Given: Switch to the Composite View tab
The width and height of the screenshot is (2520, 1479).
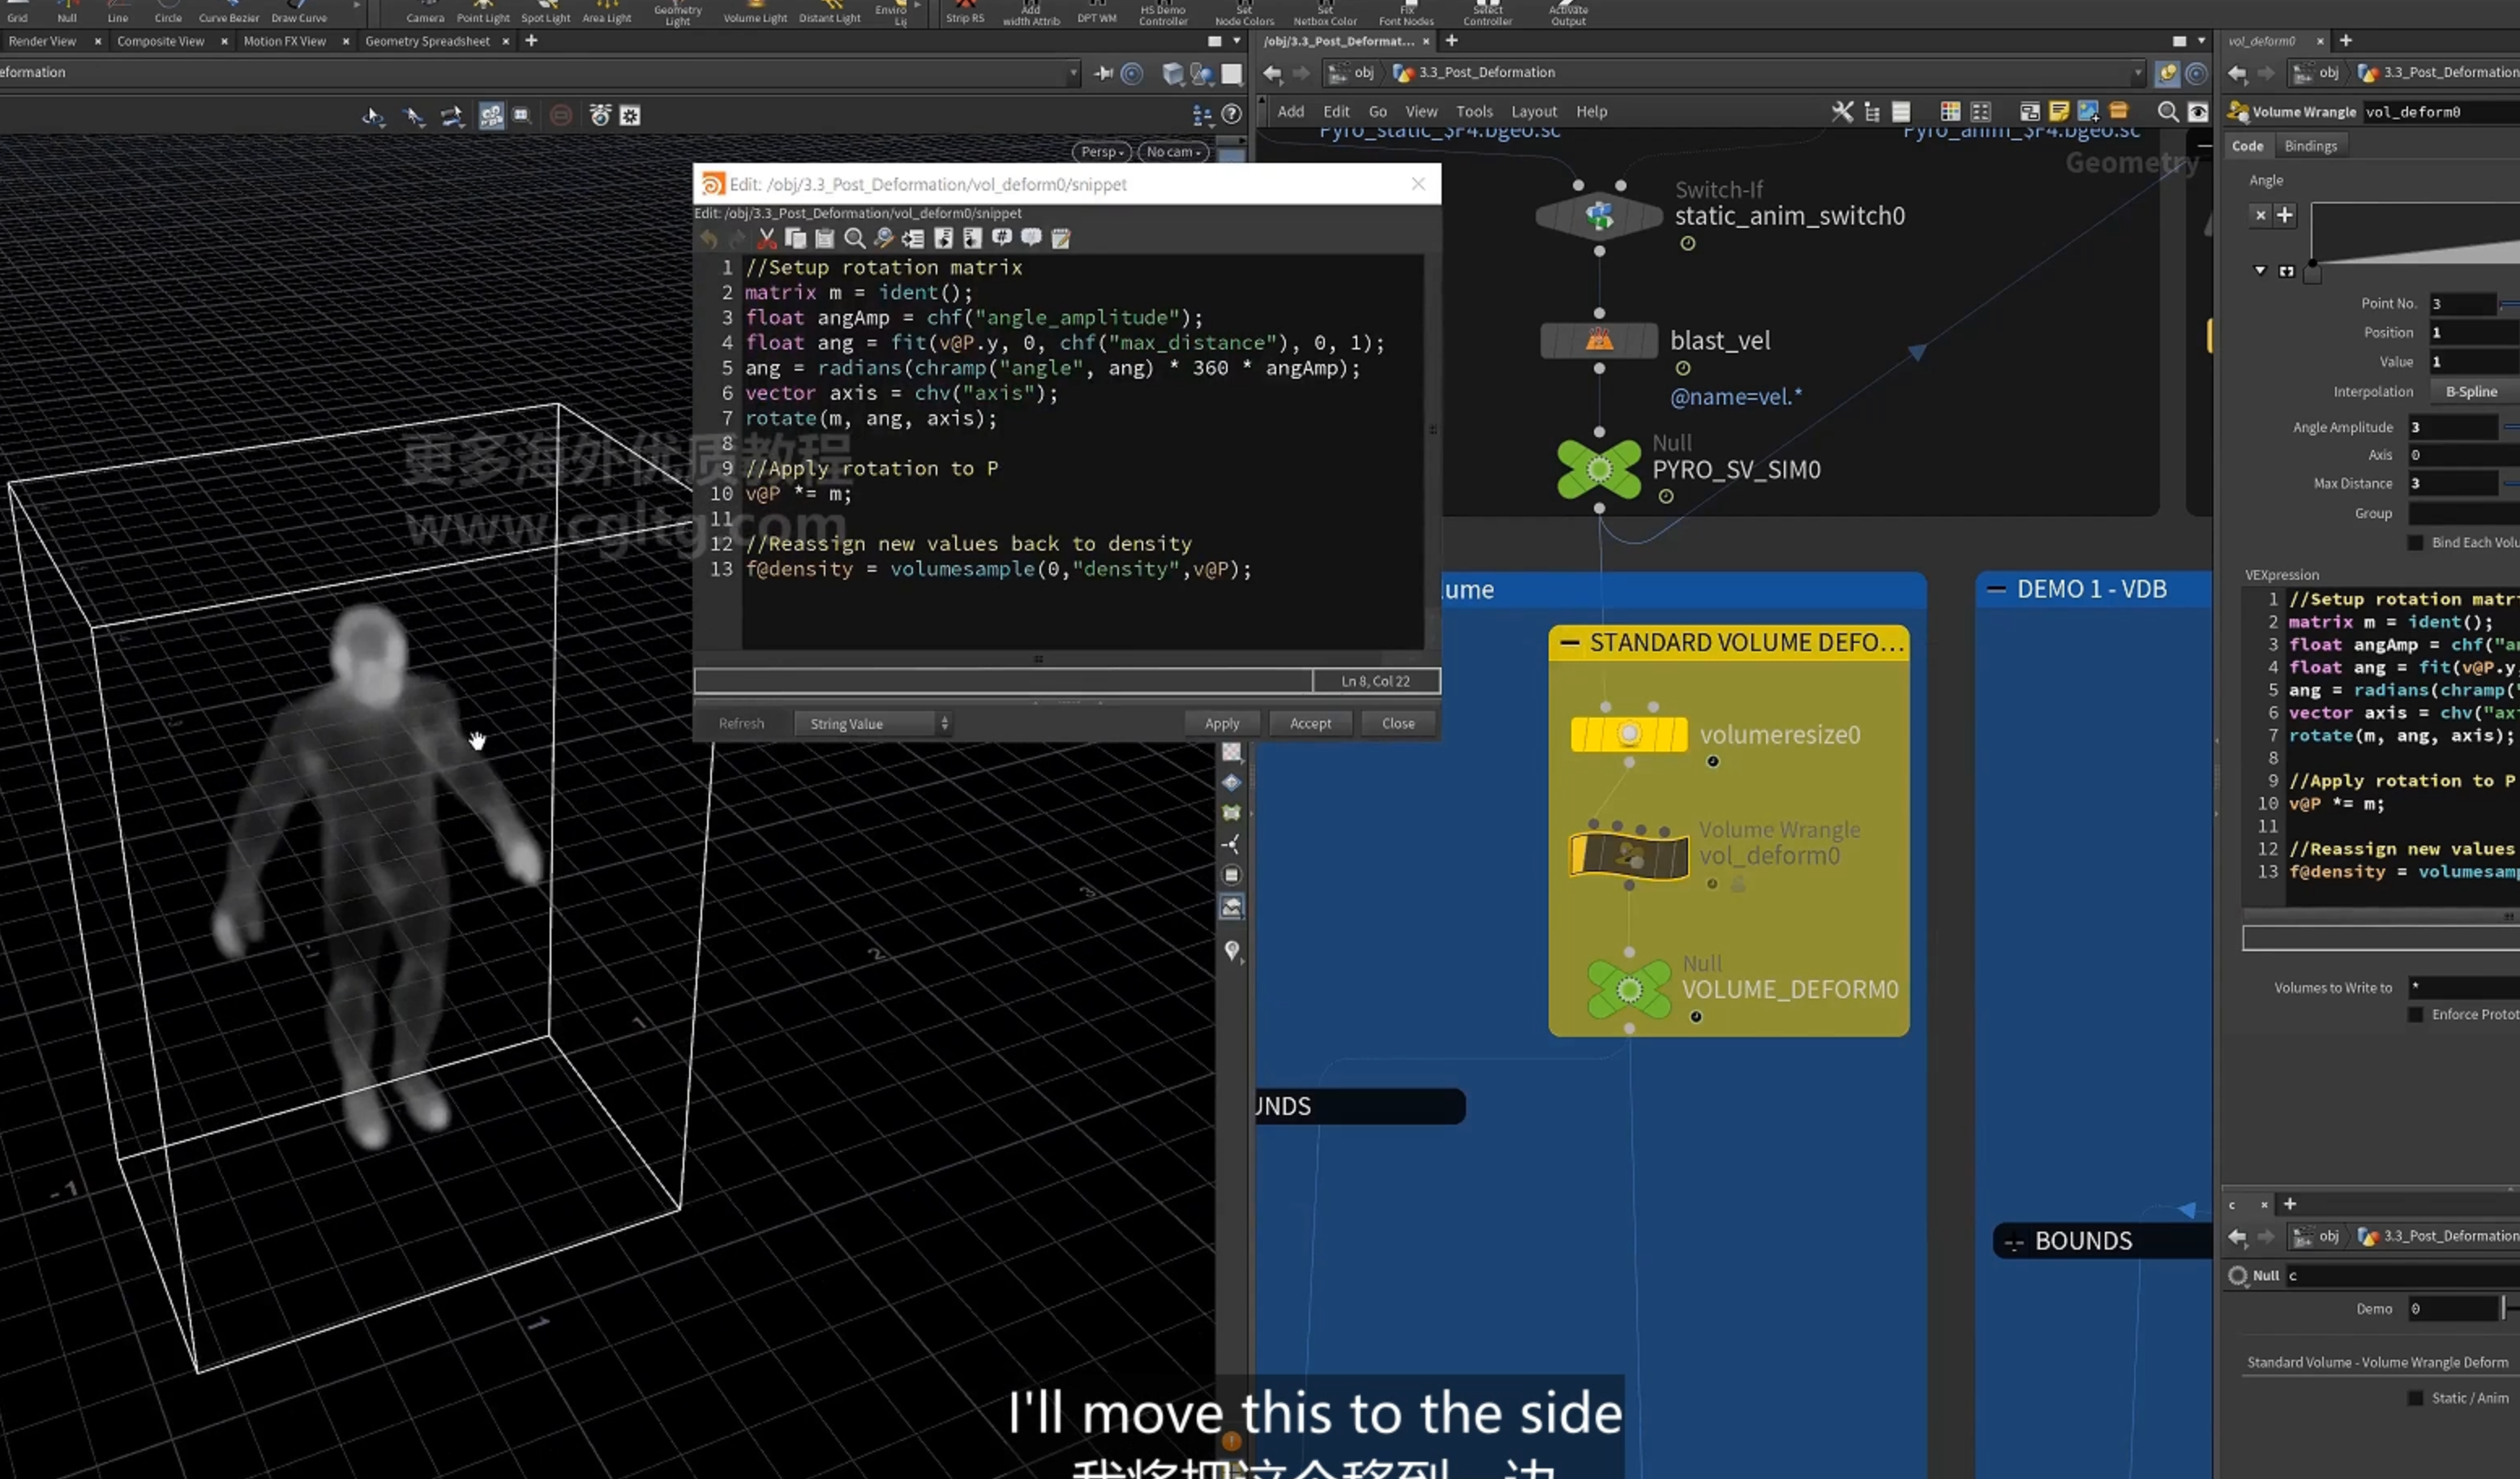Looking at the screenshot, I should pos(160,41).
